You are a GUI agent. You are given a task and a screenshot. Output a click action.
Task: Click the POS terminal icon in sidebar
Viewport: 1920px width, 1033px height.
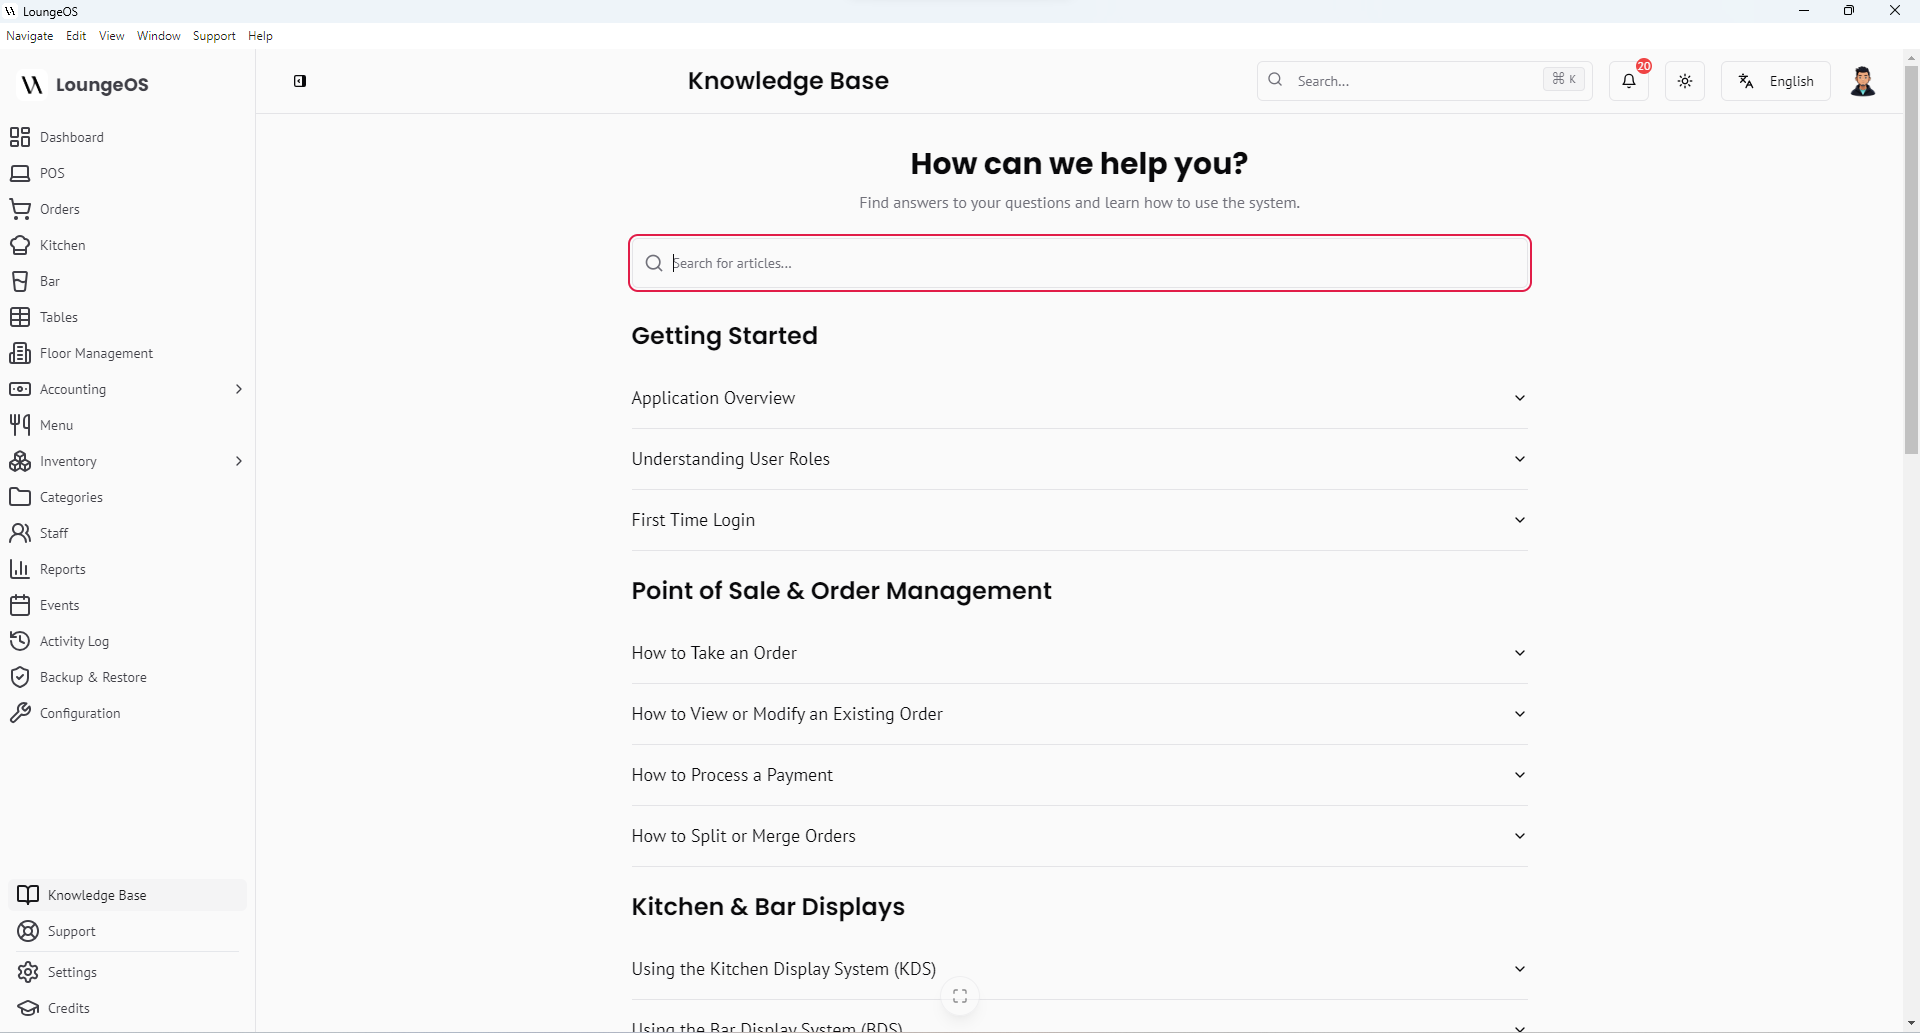(x=20, y=173)
